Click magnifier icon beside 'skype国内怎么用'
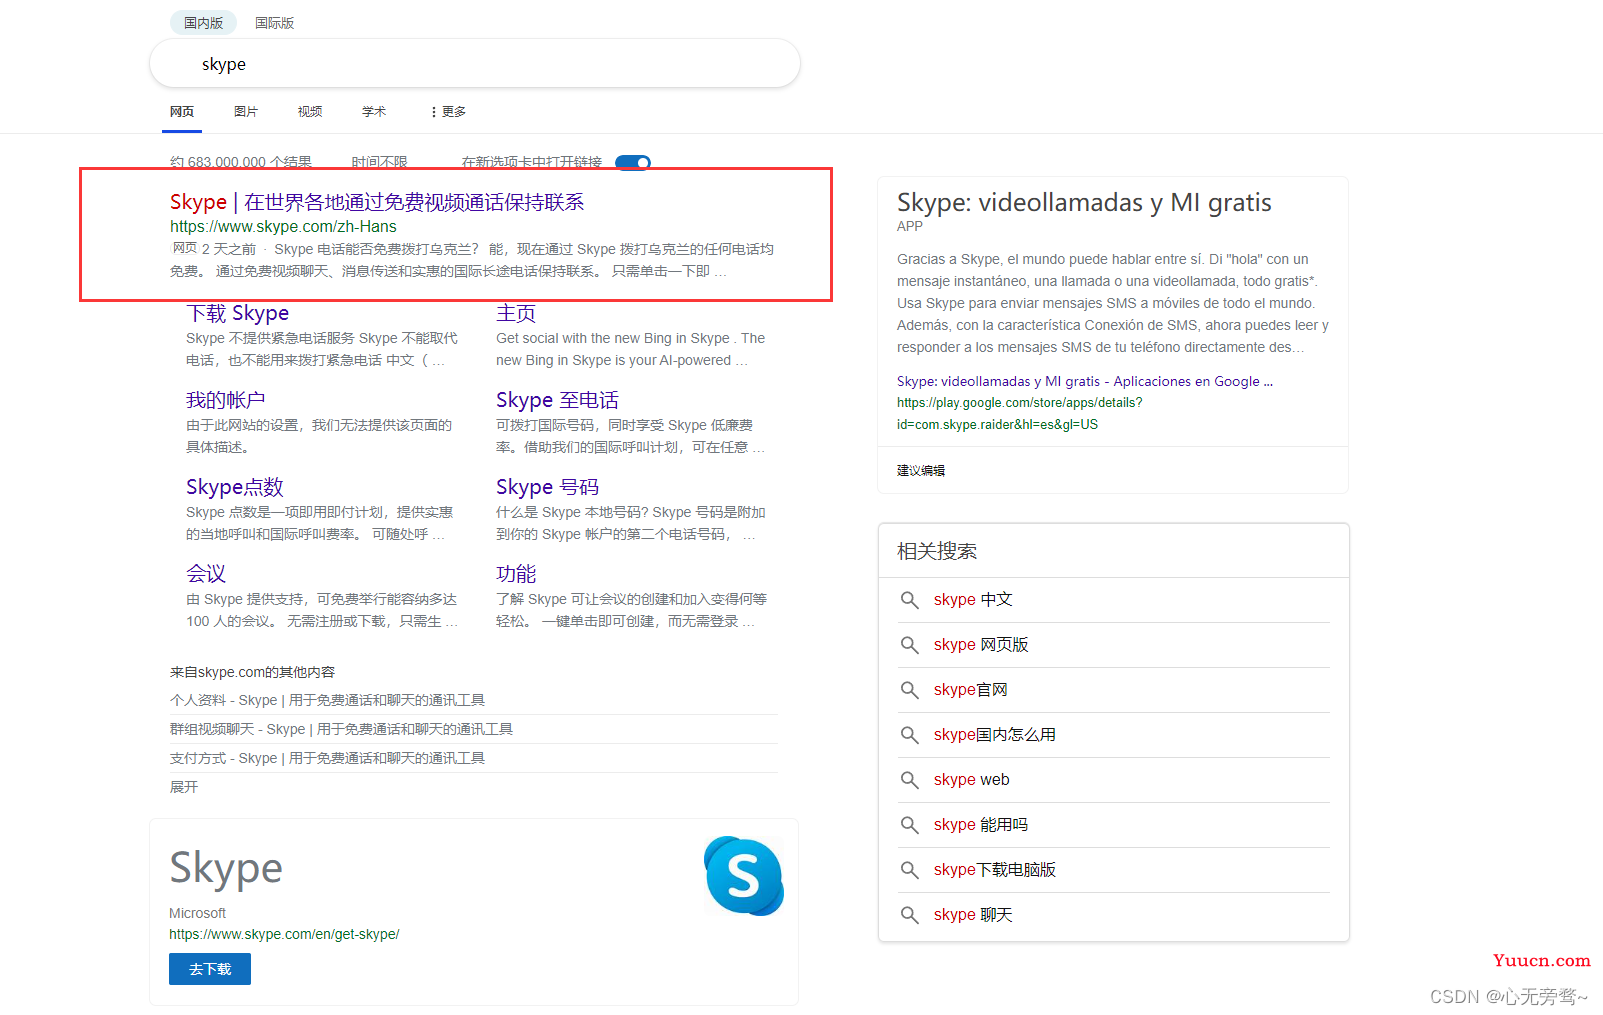1603x1015 pixels. pos(909,735)
